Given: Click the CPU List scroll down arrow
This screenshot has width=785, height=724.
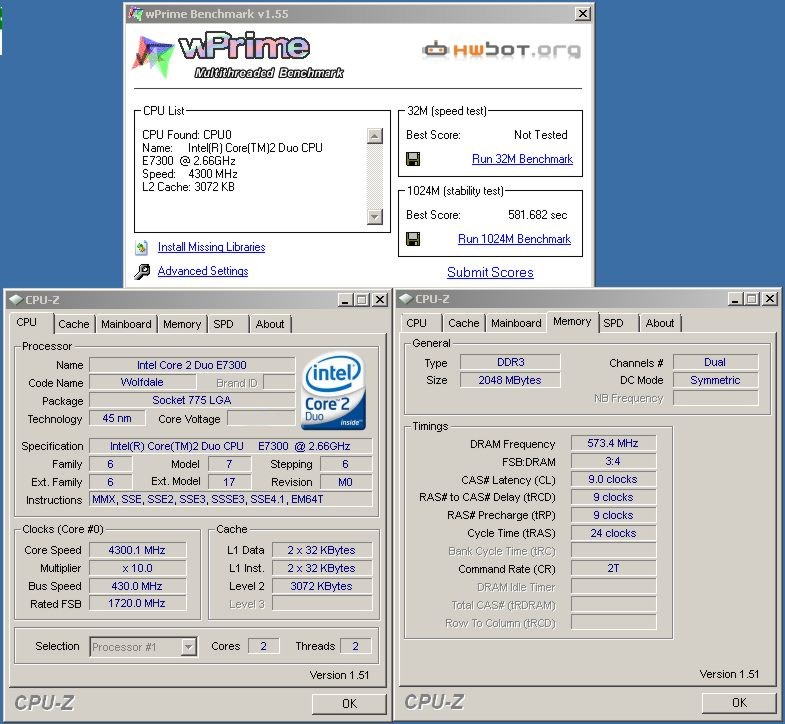Looking at the screenshot, I should (374, 216).
